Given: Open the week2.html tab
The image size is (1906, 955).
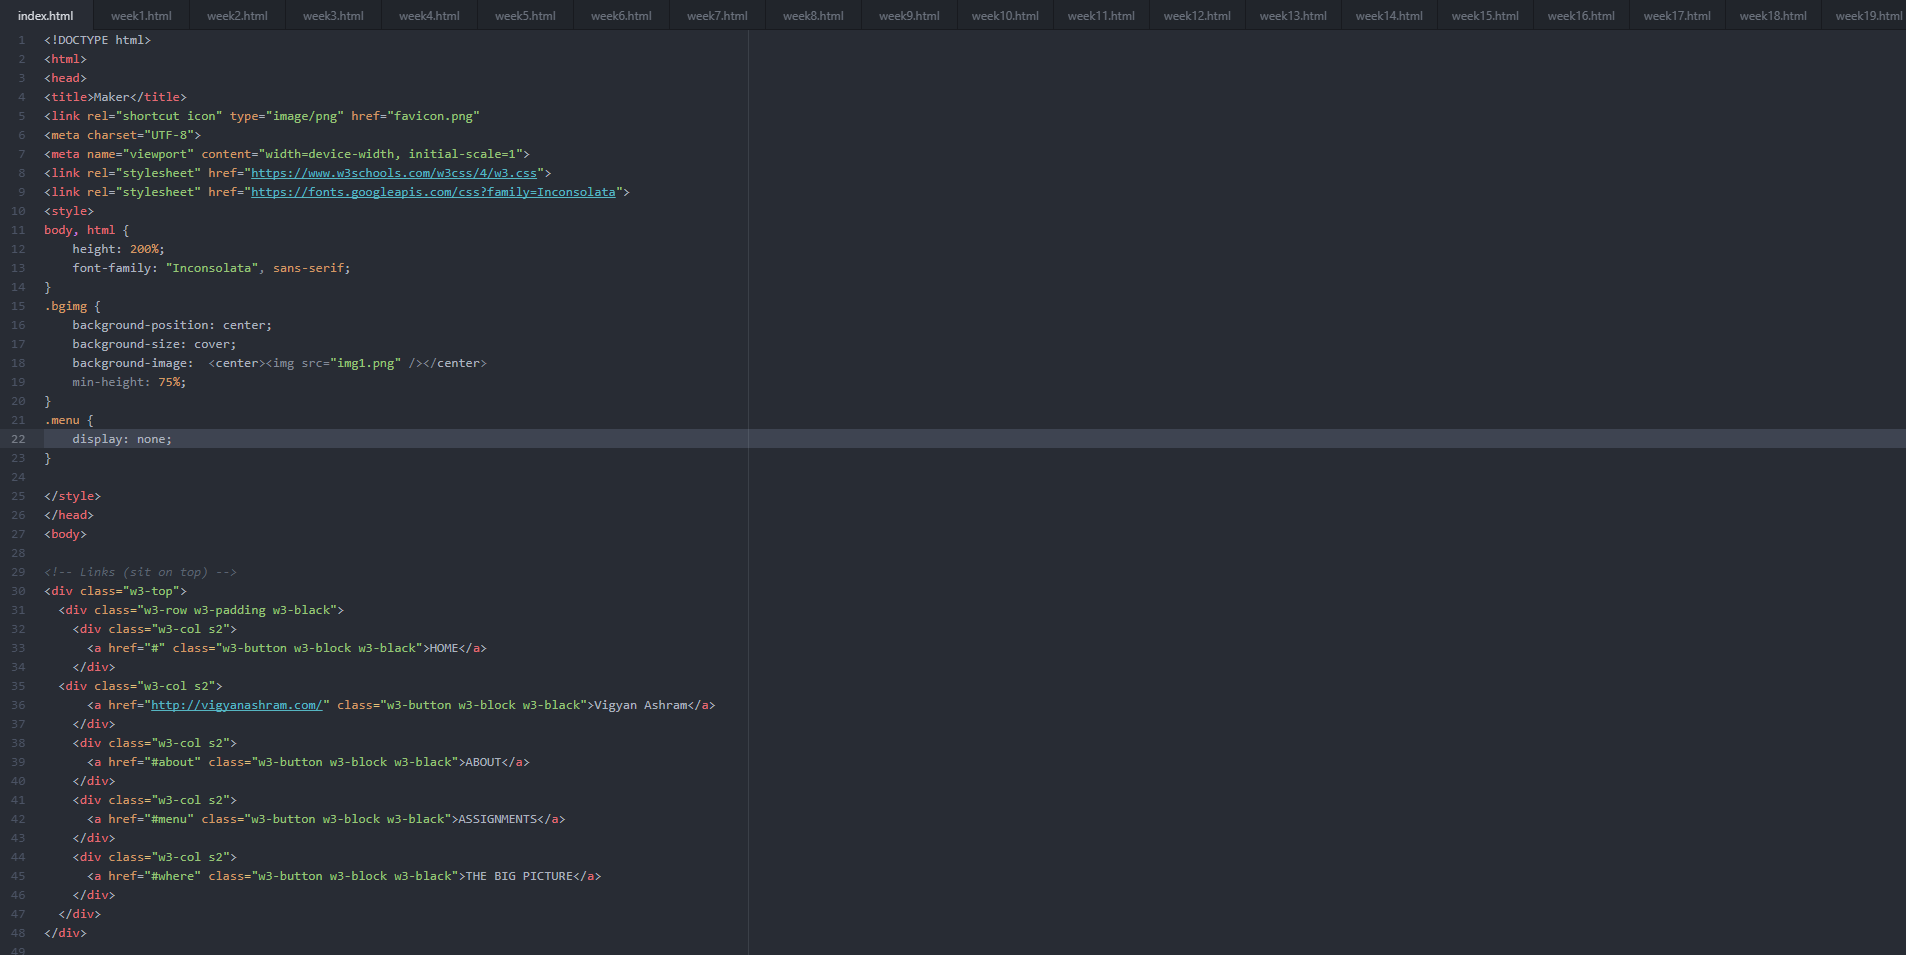Looking at the screenshot, I should pos(237,15).
